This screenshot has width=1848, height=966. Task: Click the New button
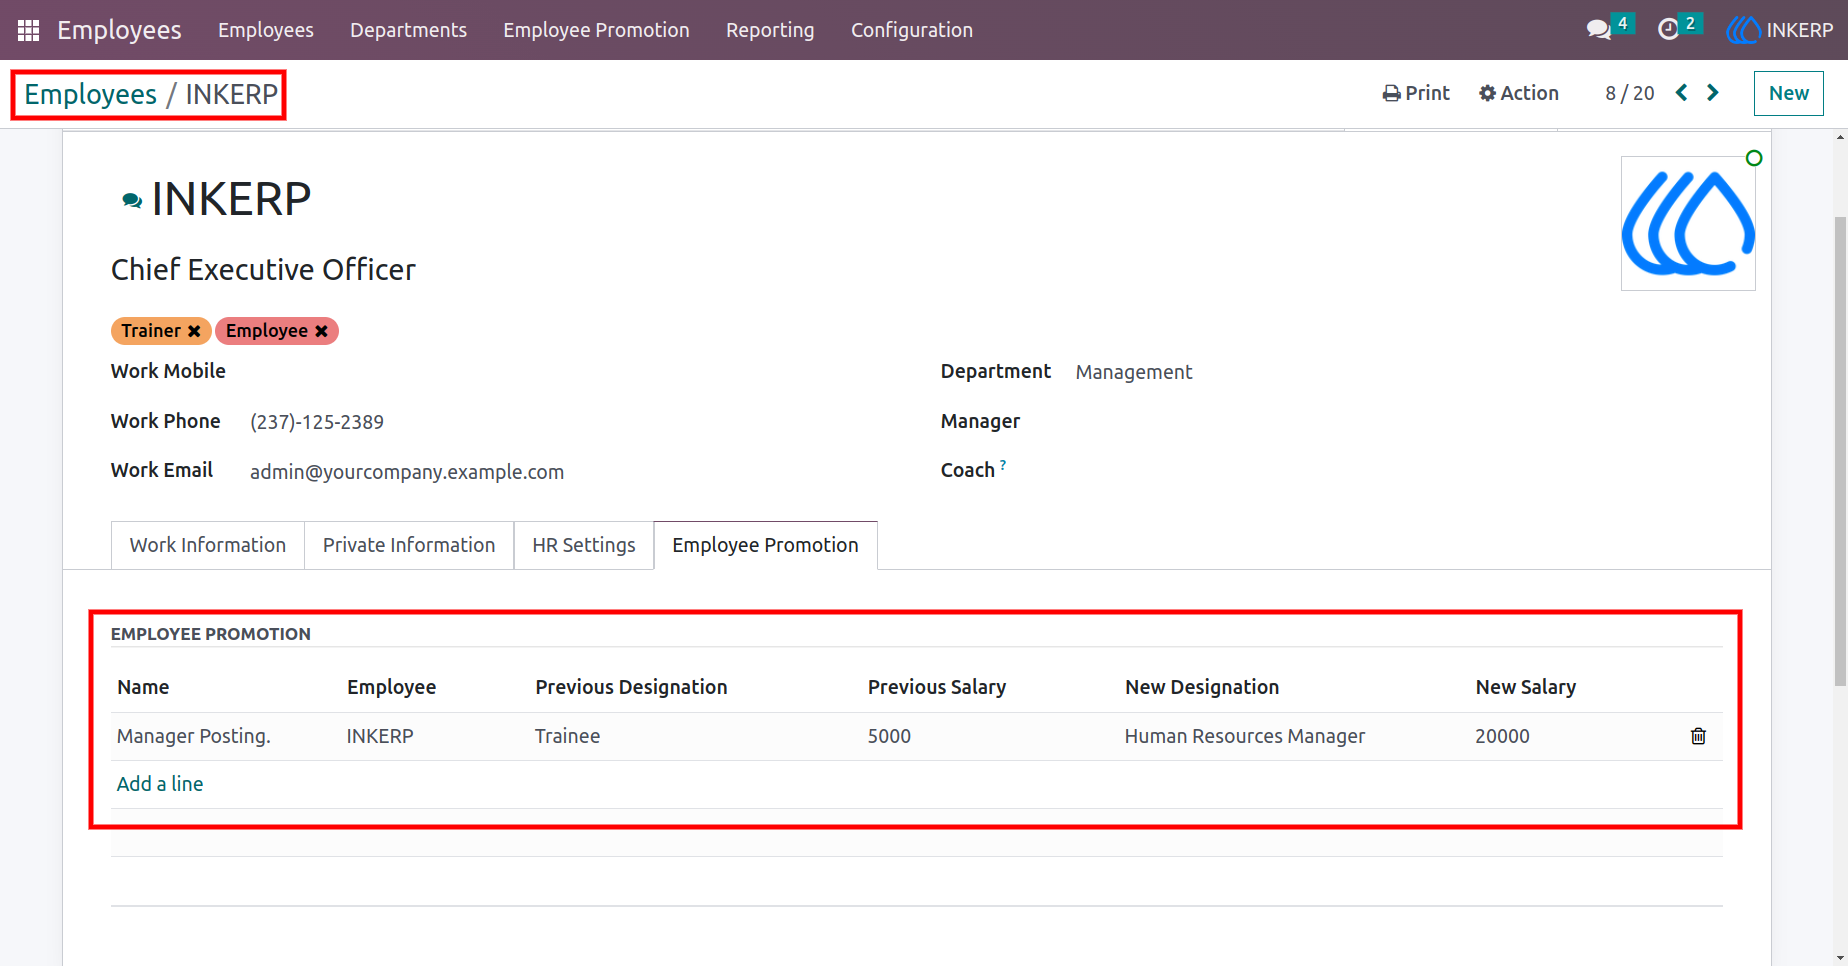[1789, 93]
